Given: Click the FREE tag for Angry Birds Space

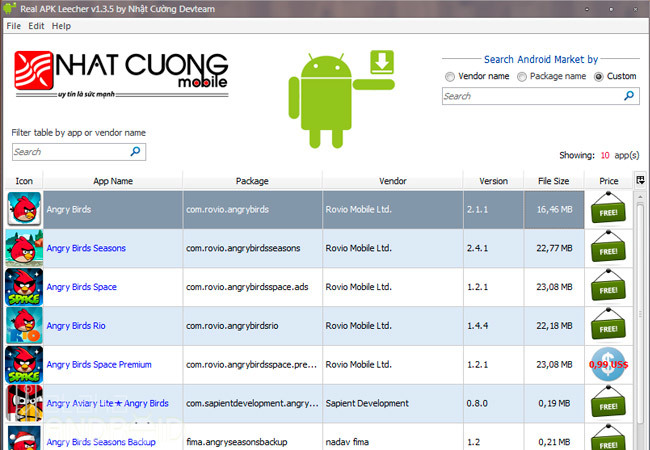Looking at the screenshot, I should (608, 286).
